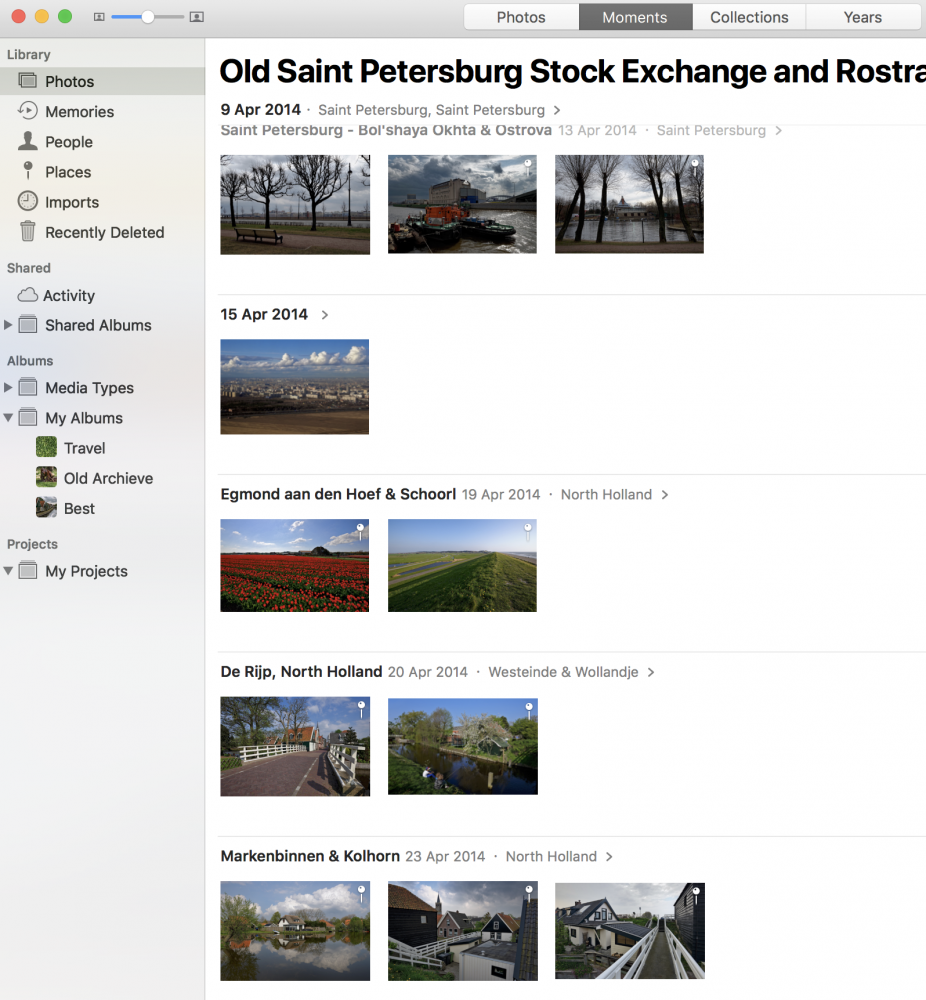Click the large thumbnail zoom-in icon
The width and height of the screenshot is (926, 1000).
click(197, 17)
